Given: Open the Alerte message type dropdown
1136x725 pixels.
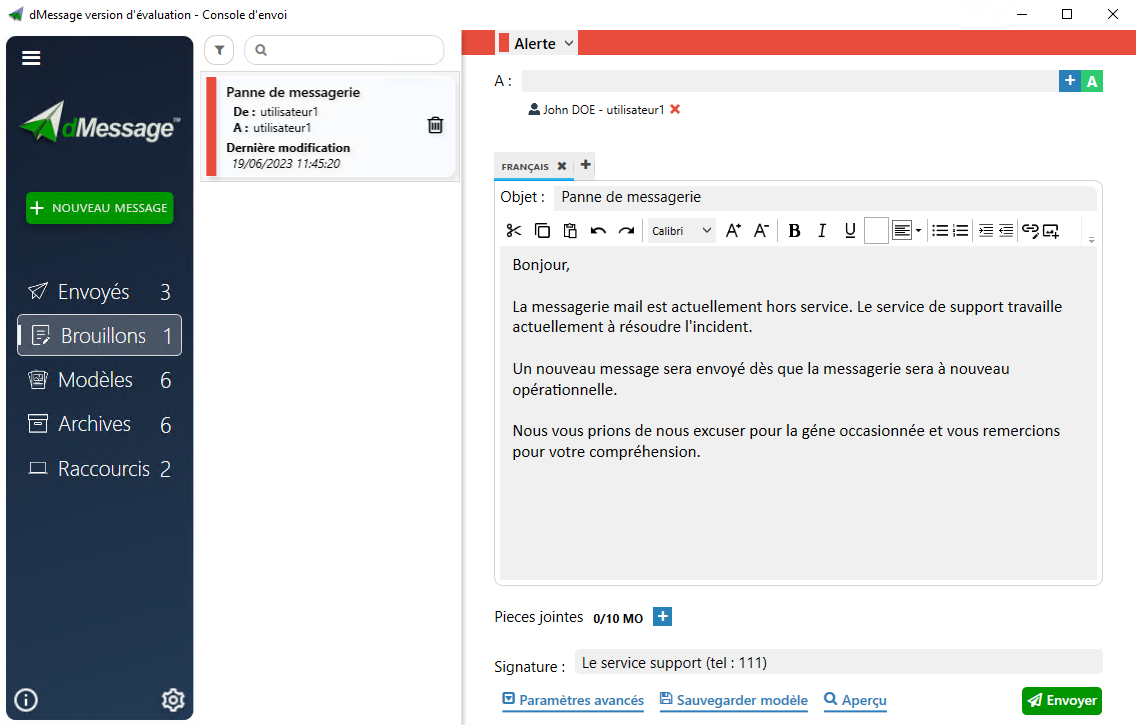Looking at the screenshot, I should pos(539,43).
